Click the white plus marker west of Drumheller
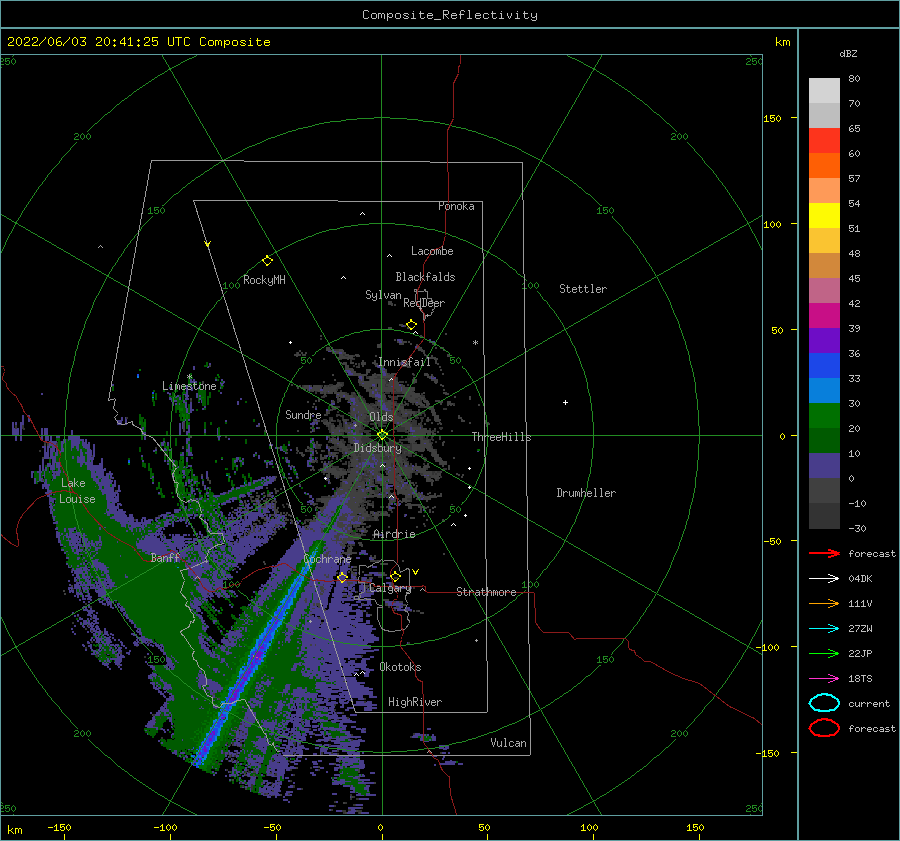Screen dimensions: 900x841 click(565, 402)
